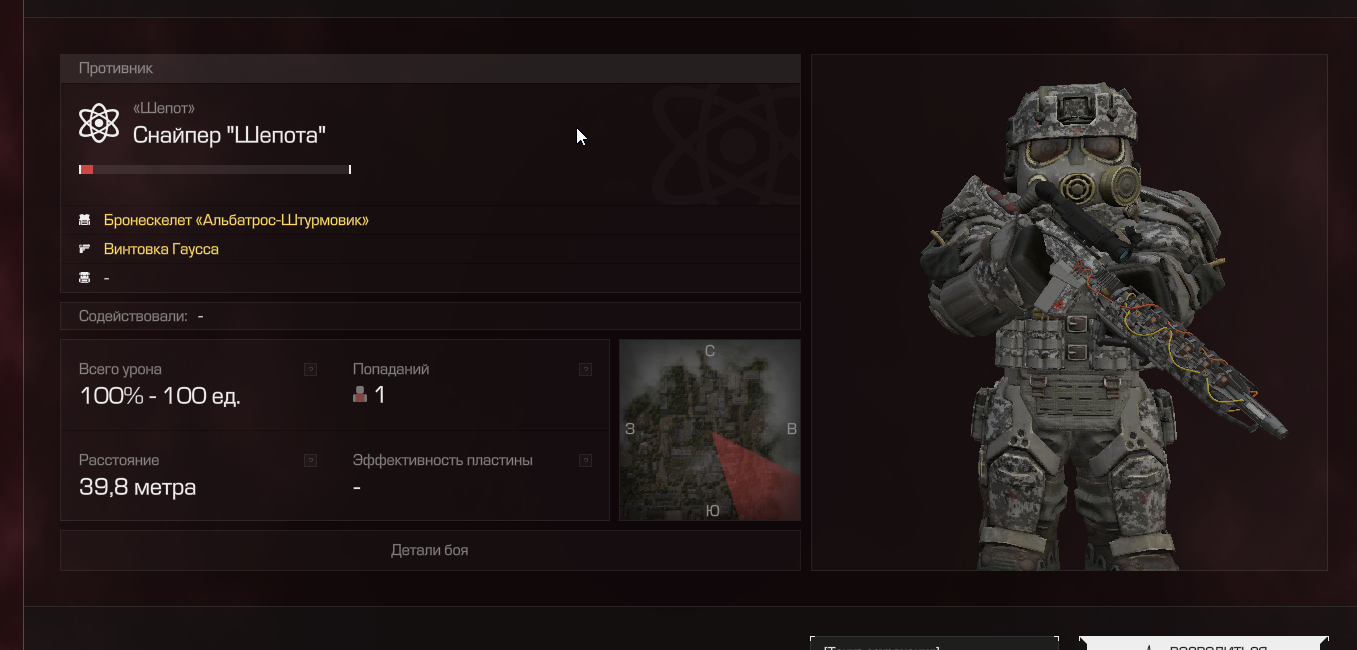Click the «Шепот» faction label
Viewport: 1357px width, 650px height.
[164, 108]
